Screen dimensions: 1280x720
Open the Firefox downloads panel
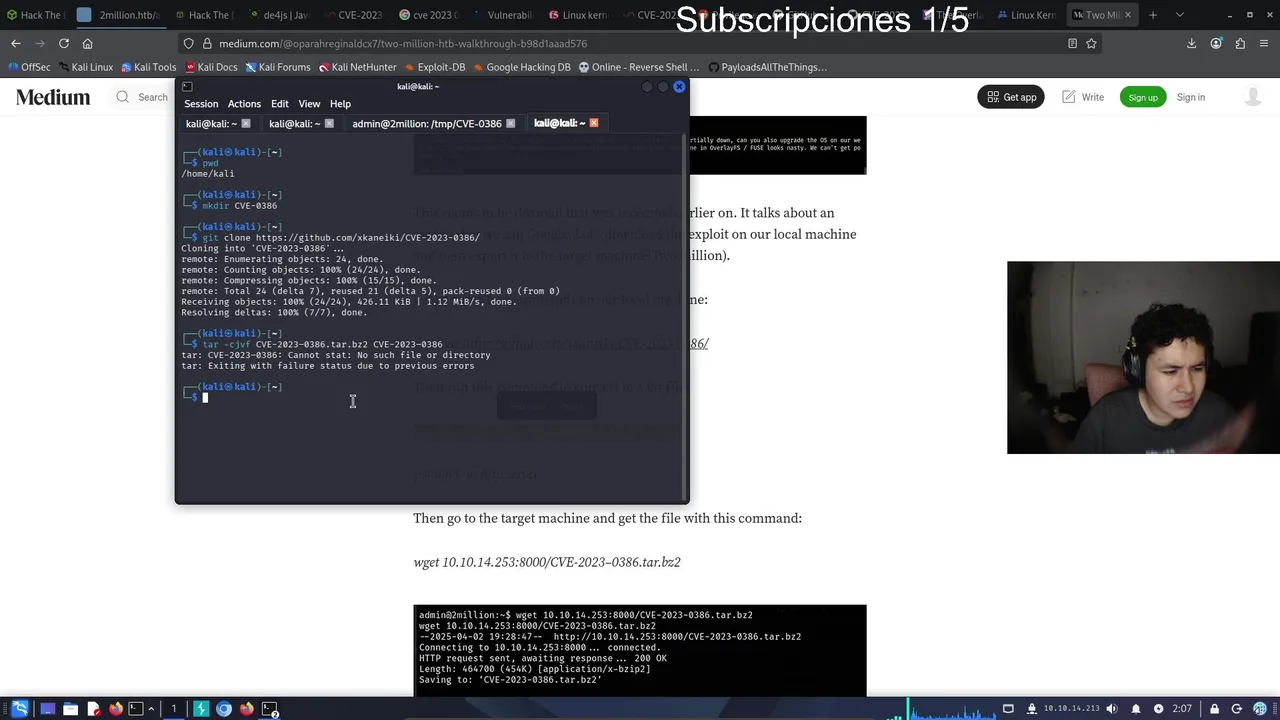tap(1191, 43)
